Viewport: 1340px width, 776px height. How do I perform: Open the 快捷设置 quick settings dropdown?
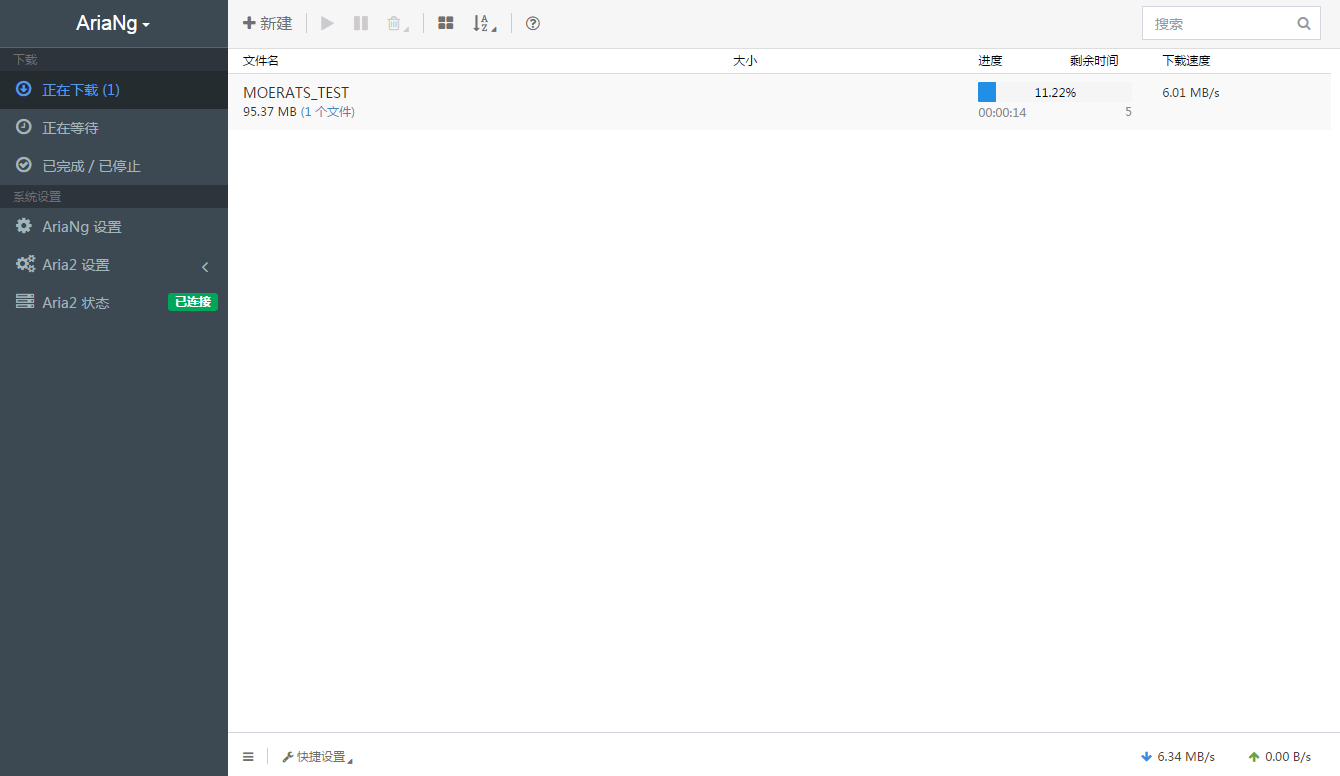318,757
